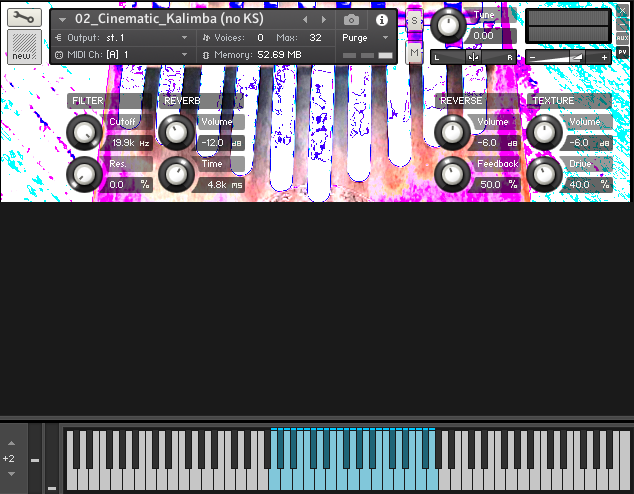Viewport: 634px width, 494px height.
Task: Open instrument edit mode with wrench icon
Action: point(24,17)
